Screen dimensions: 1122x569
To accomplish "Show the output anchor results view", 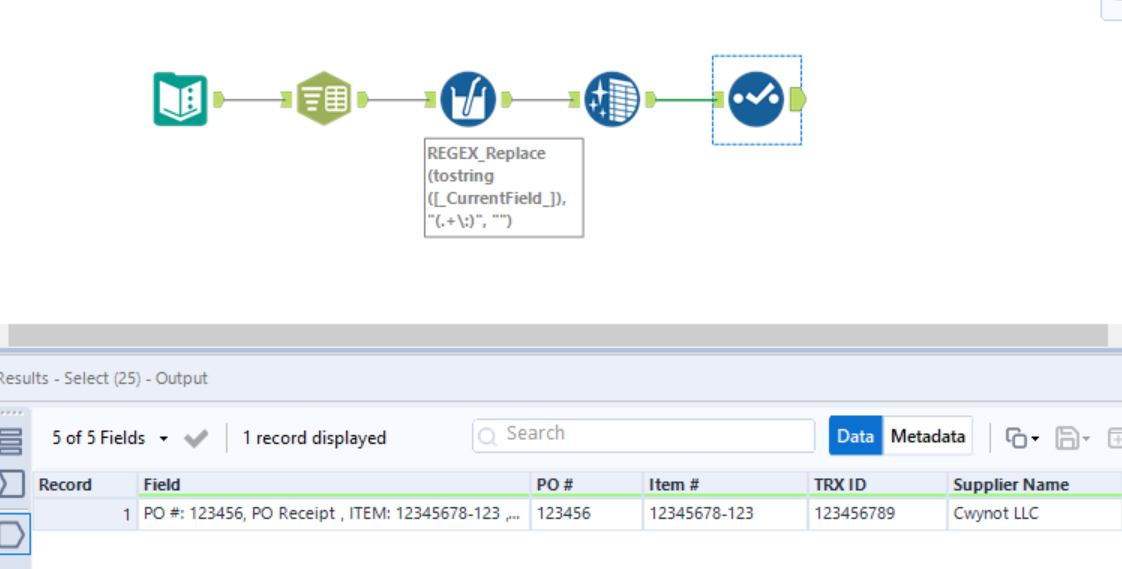I will coord(11,535).
